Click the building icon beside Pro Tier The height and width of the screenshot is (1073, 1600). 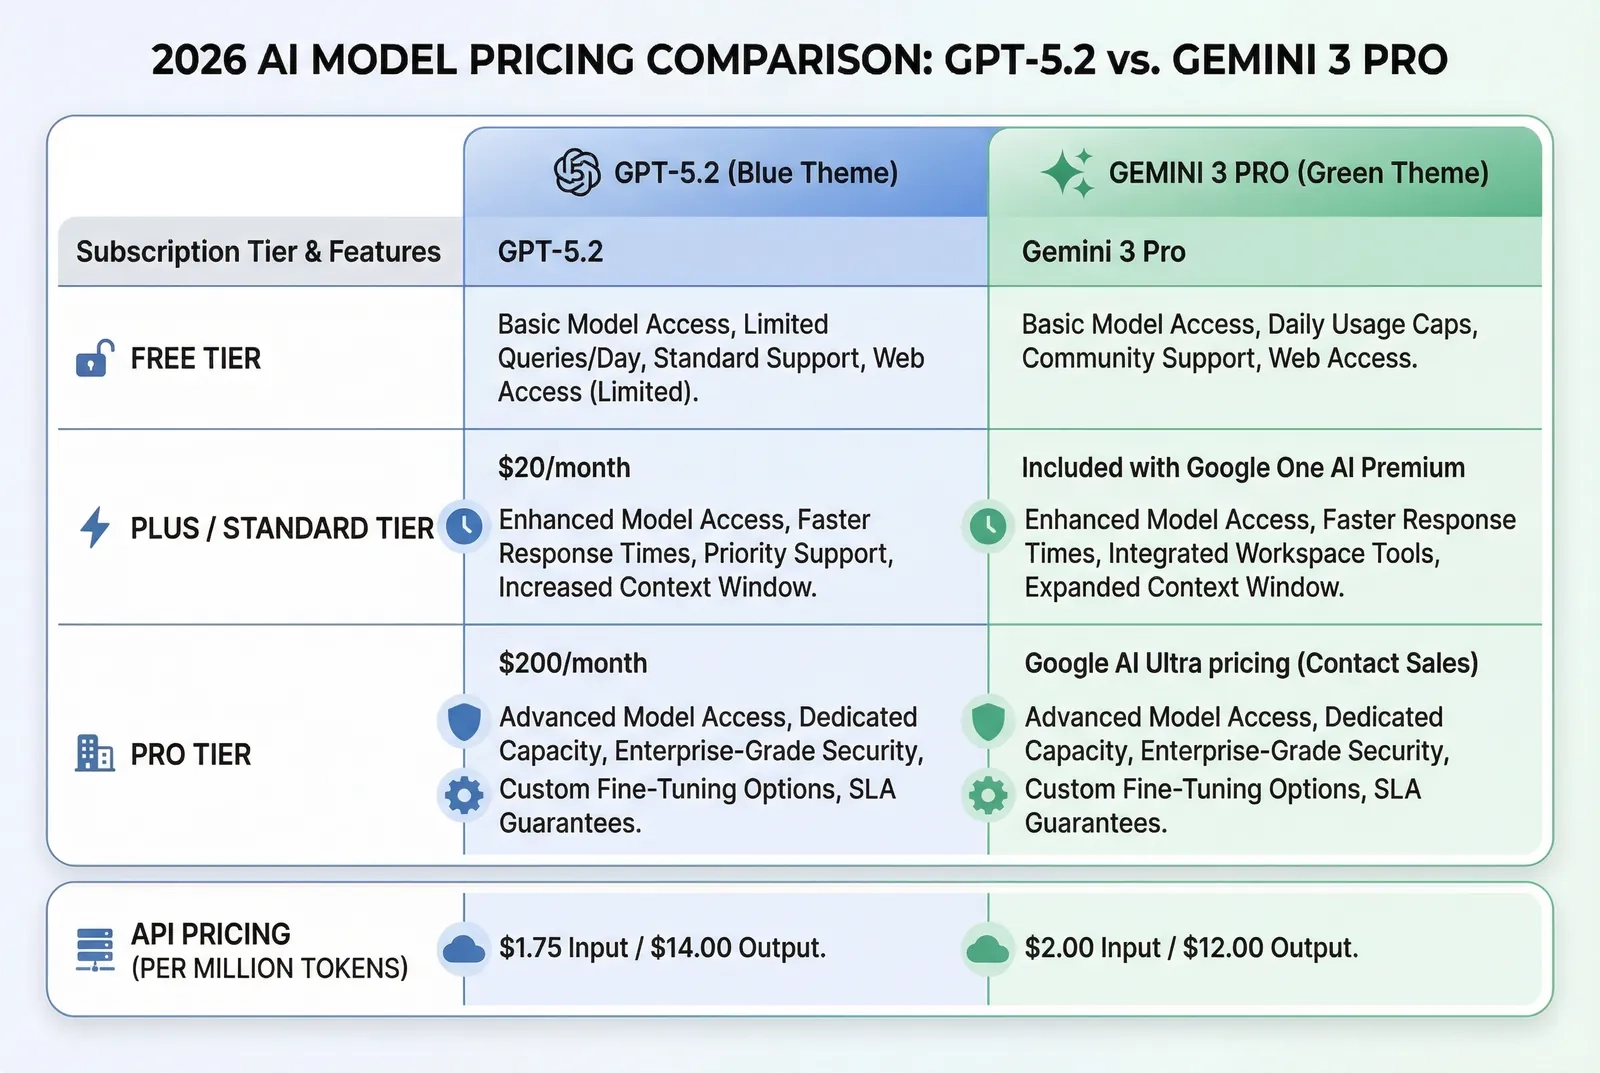pos(95,754)
